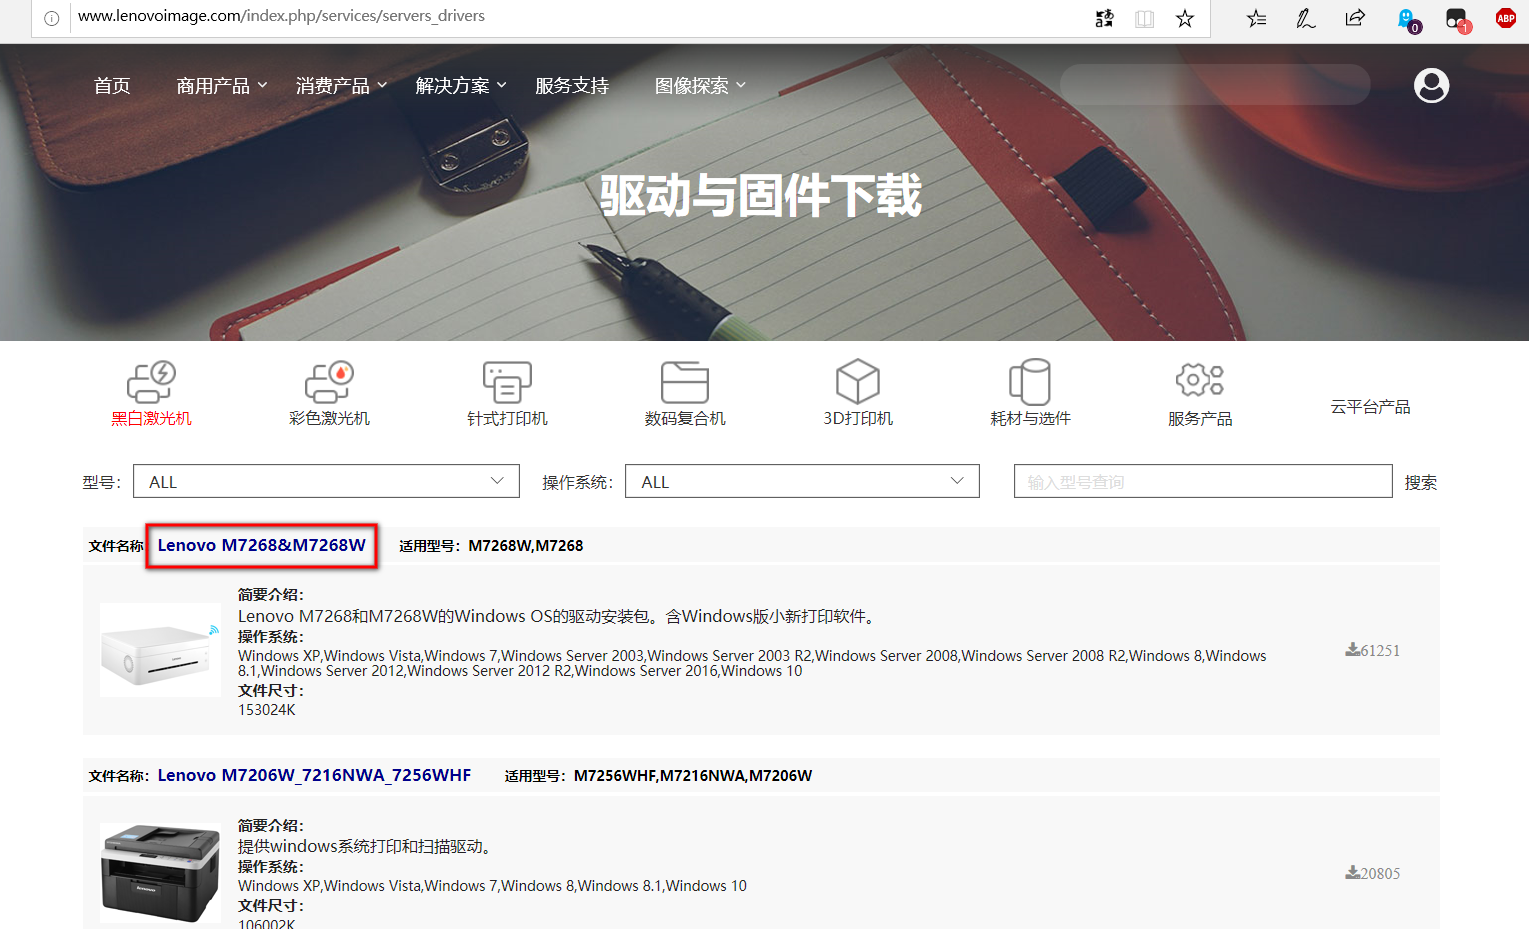Go to 首页 in the navigation bar
Viewport: 1529px width, 929px height.
pos(112,86)
